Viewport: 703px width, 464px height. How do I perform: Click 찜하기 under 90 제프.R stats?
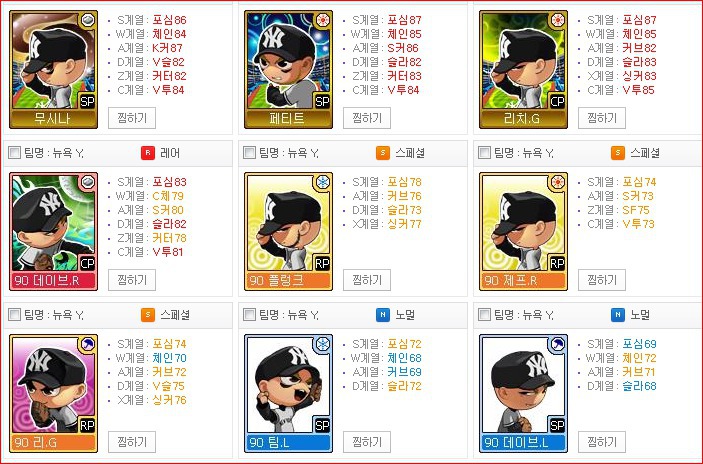[602, 280]
